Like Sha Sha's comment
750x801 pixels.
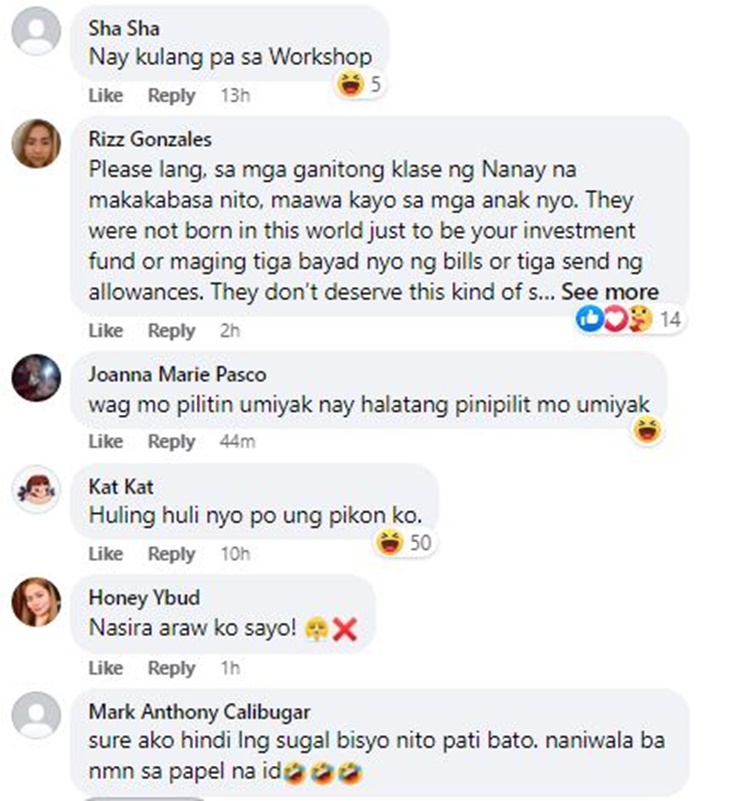click(106, 96)
